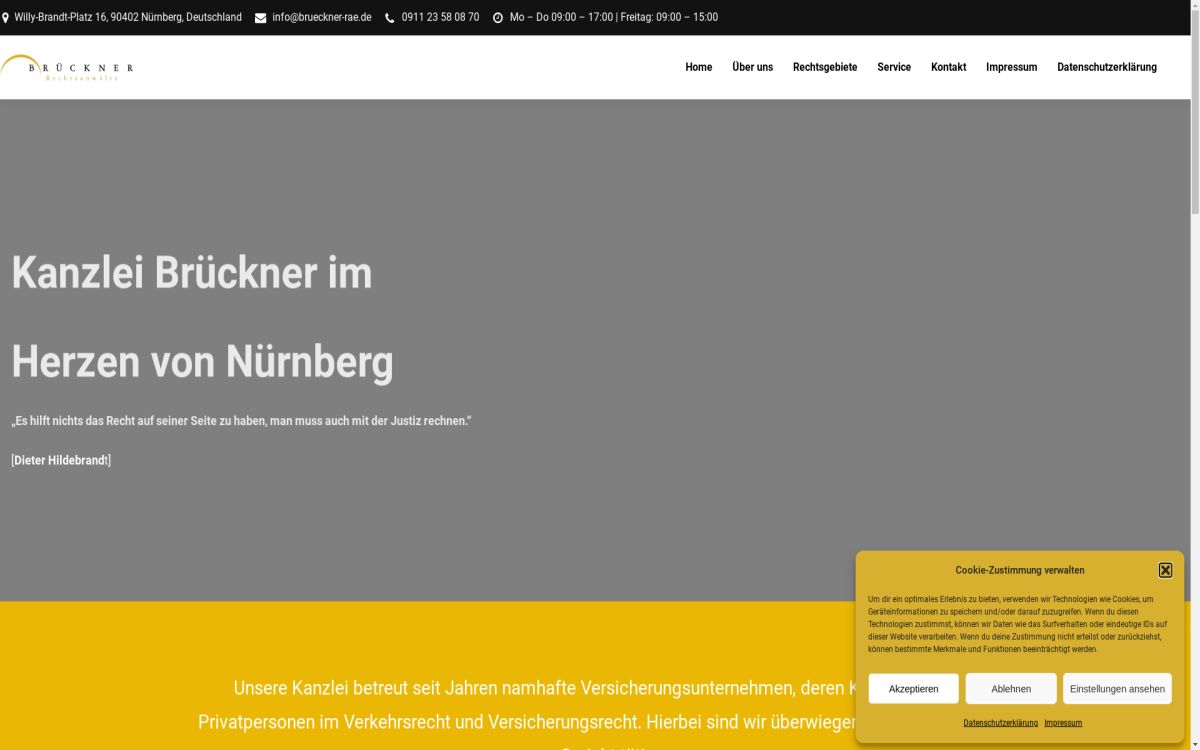Open the Über uns page
The width and height of the screenshot is (1200, 750).
751,67
